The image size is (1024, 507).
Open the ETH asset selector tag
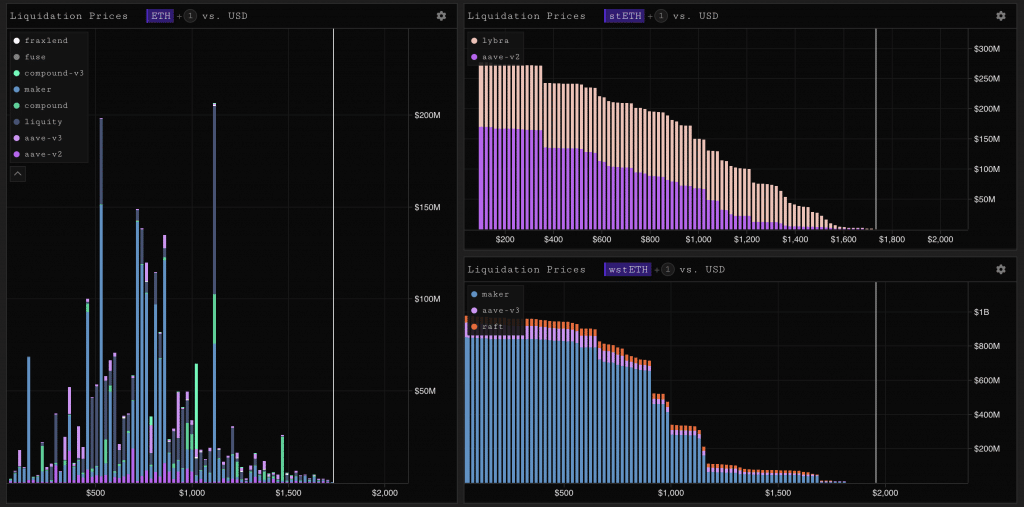click(160, 16)
